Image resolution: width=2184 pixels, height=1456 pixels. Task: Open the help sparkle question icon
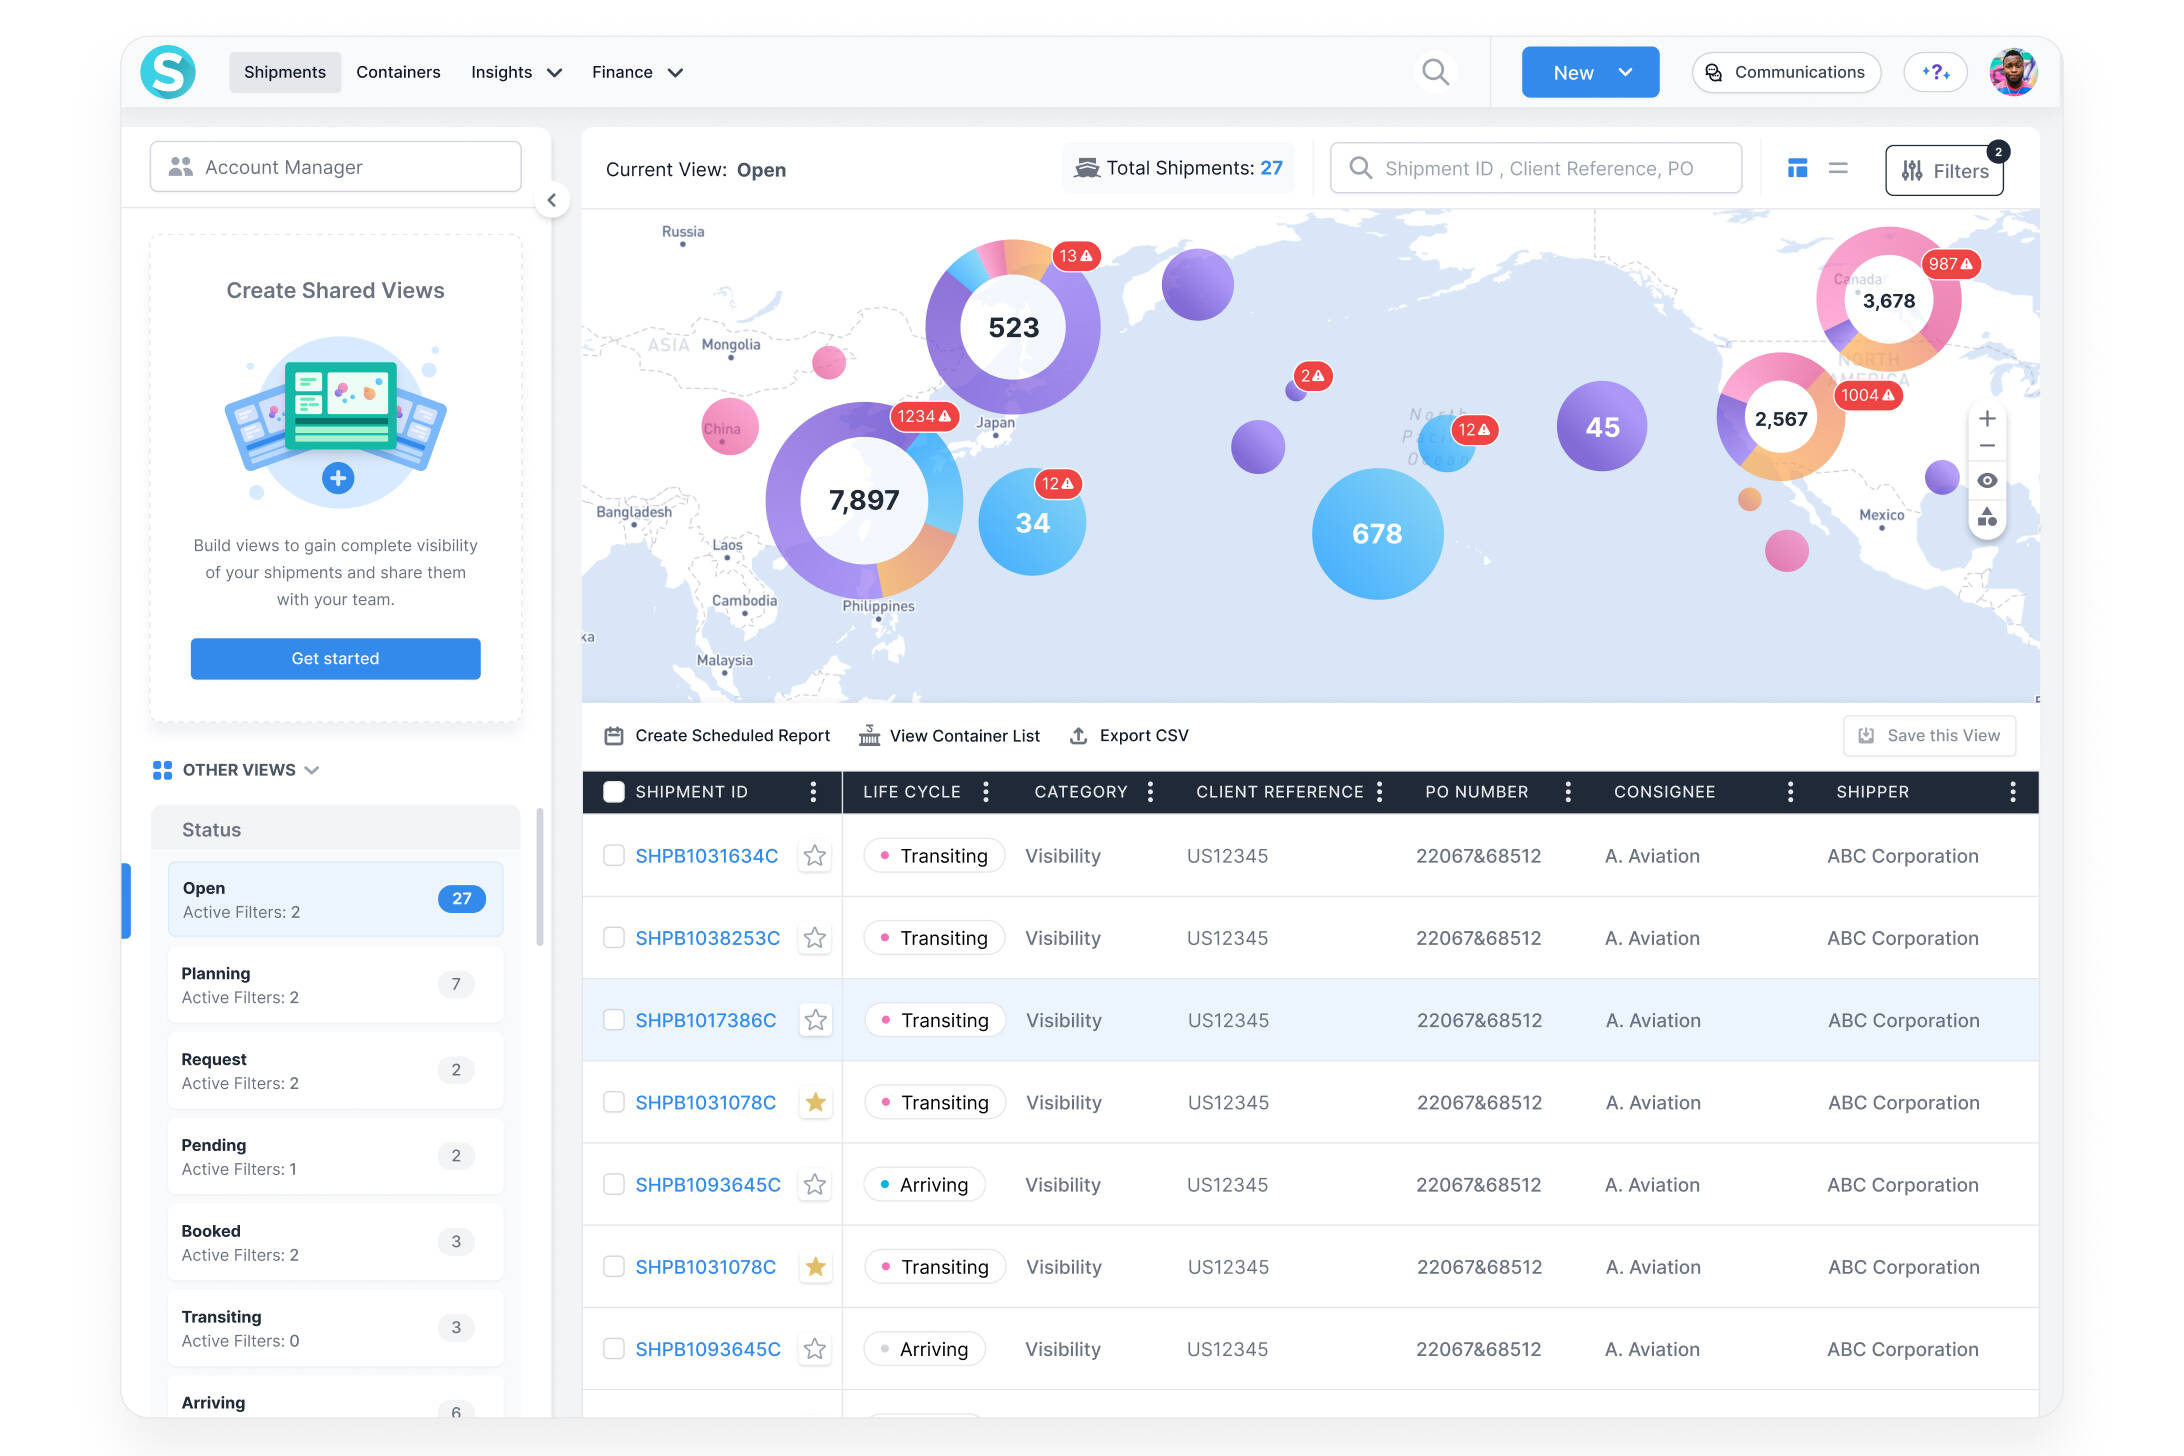pyautogui.click(x=1935, y=72)
